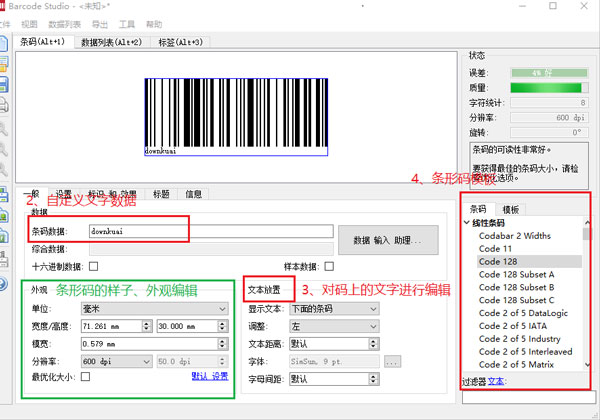Enable the 十六进制数据 checkbox

(x=94, y=267)
